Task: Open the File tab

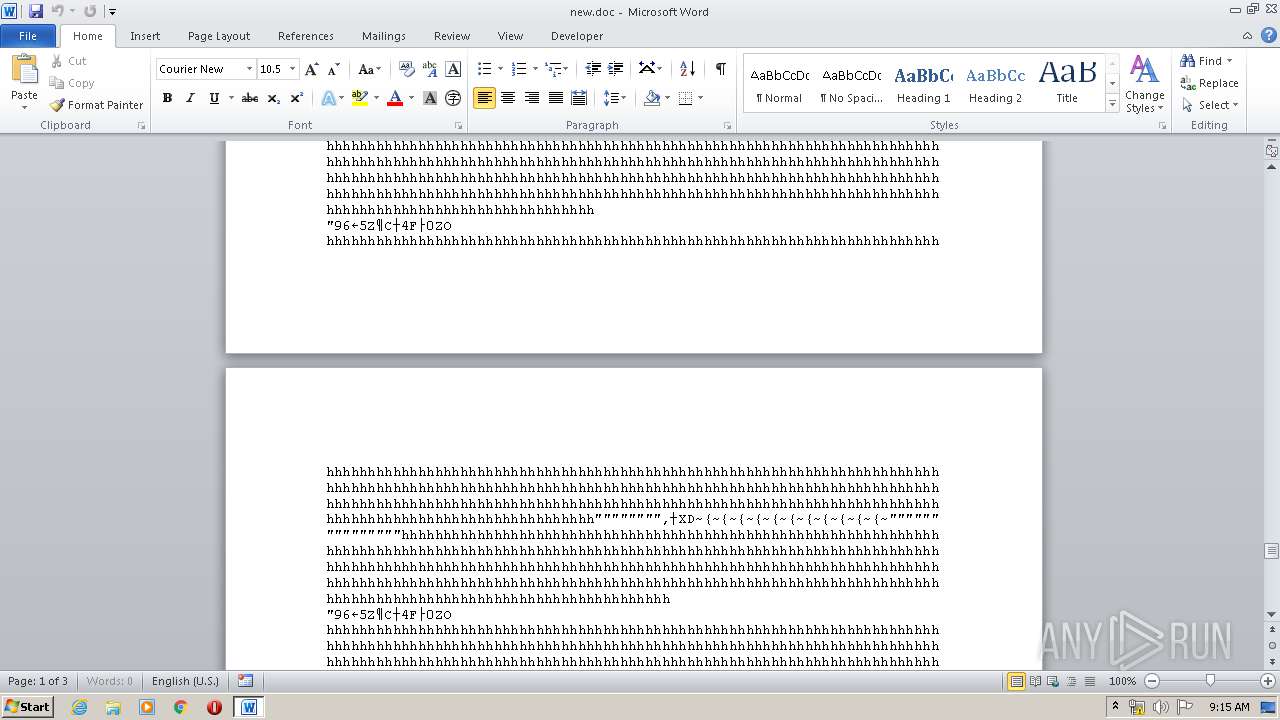Action: (28, 36)
